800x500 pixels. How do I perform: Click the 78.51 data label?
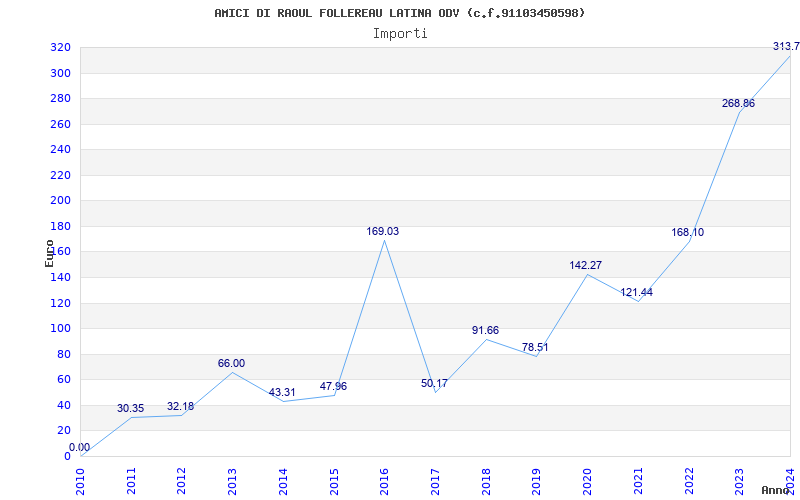535,347
